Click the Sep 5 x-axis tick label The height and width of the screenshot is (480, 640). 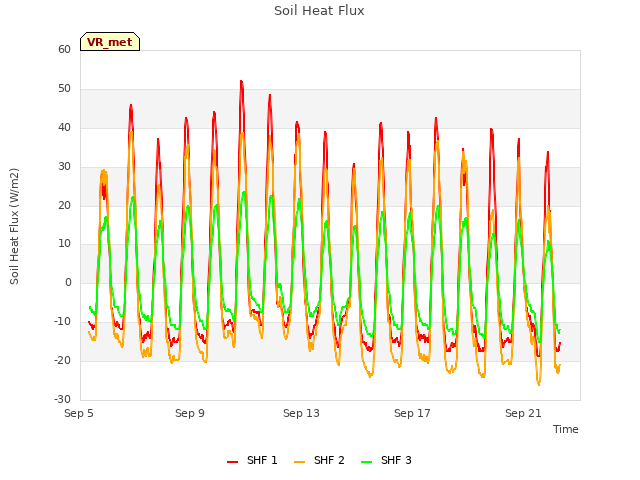tap(79, 413)
